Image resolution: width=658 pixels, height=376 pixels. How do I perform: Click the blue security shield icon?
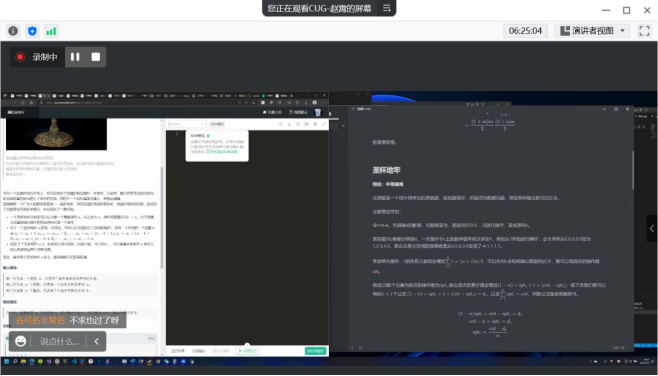(32, 31)
